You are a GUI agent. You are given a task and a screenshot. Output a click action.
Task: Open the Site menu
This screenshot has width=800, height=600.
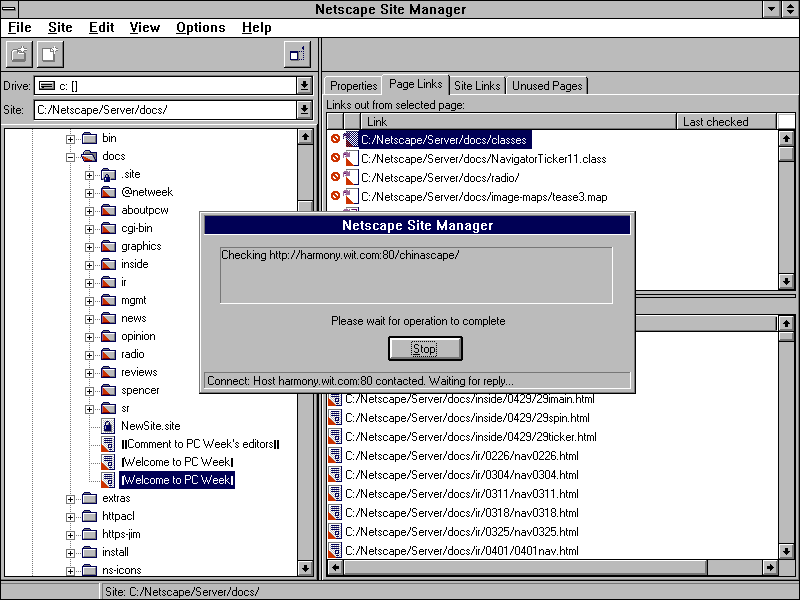60,28
